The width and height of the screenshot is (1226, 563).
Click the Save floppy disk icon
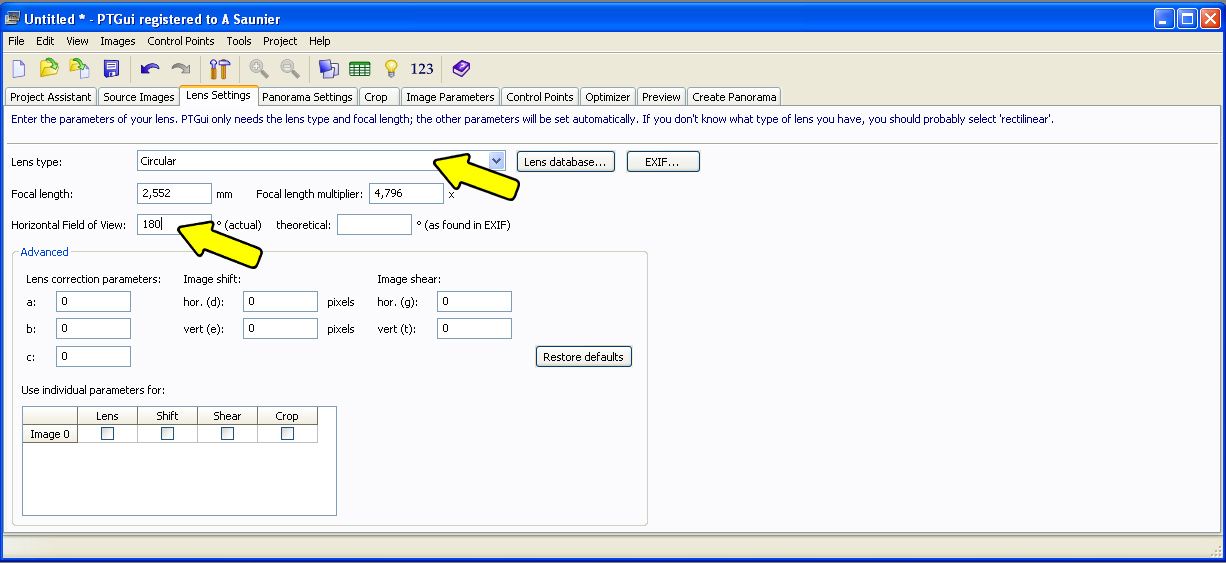111,68
